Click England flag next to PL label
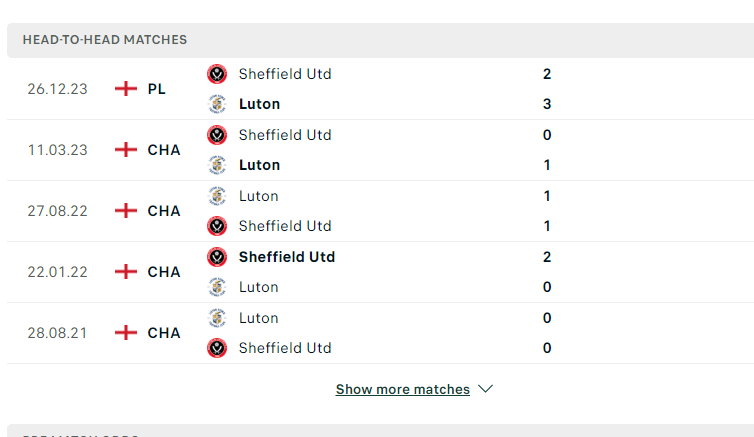The image size is (754, 437). coord(126,88)
